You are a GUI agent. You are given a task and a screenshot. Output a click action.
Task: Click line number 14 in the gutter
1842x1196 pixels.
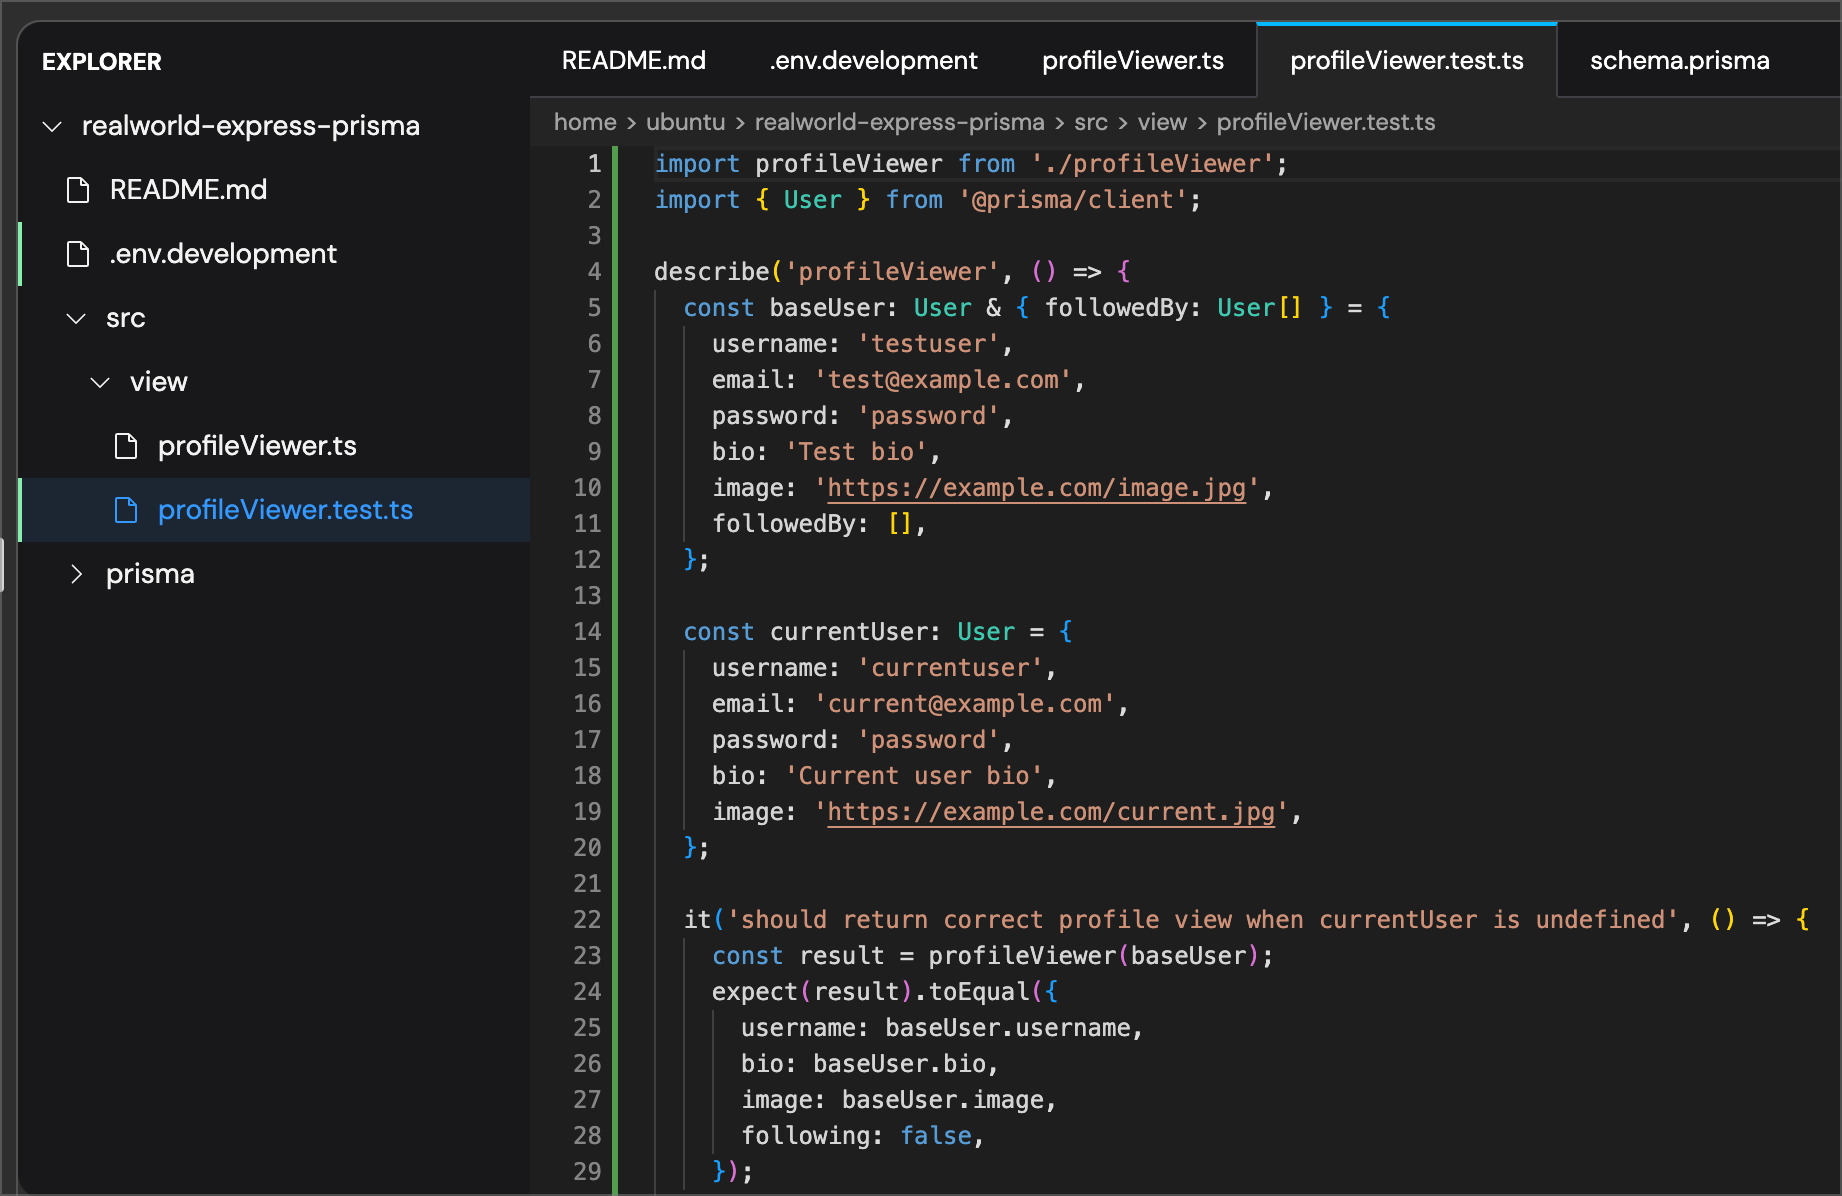click(x=587, y=632)
